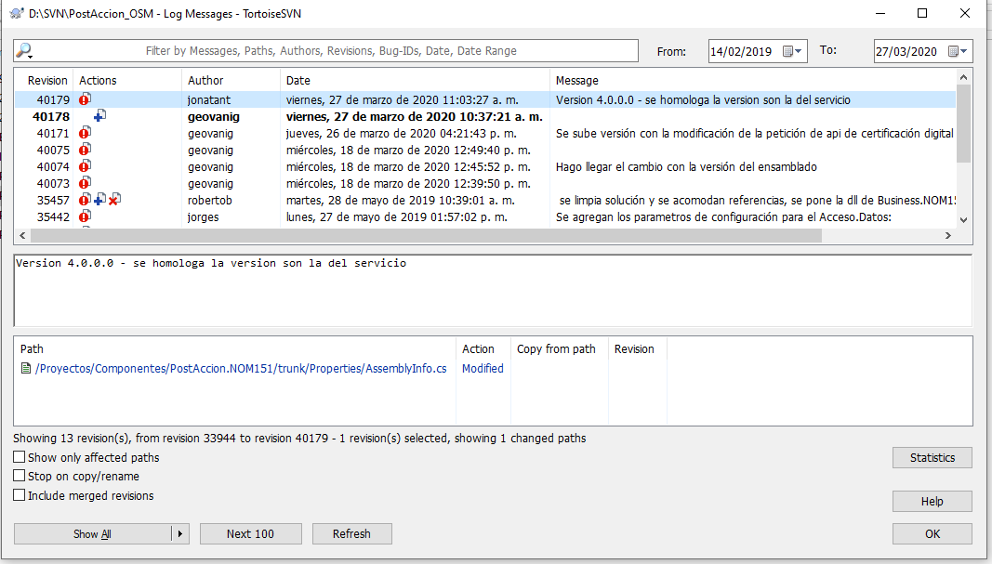This screenshot has width=992, height=564.
Task: Click the added icon on revision 40178
Action: pyautogui.click(x=100, y=117)
